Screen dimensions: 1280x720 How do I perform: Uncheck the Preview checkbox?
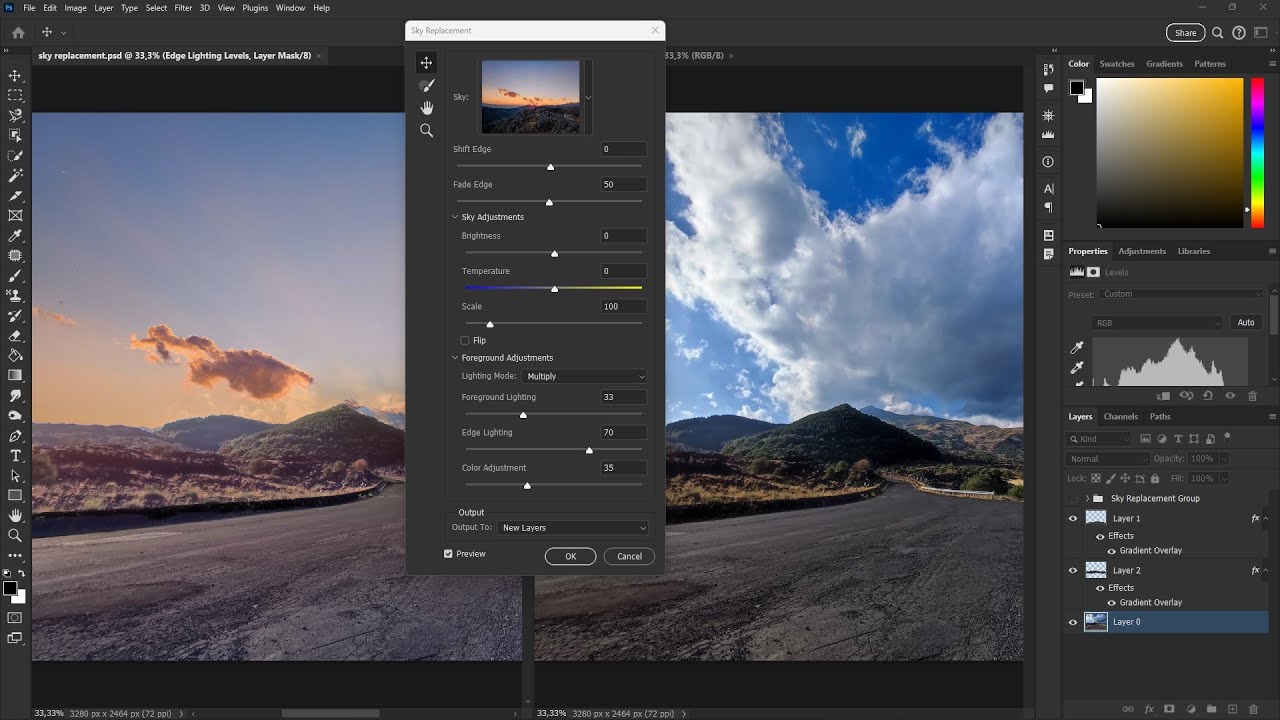[x=448, y=554]
